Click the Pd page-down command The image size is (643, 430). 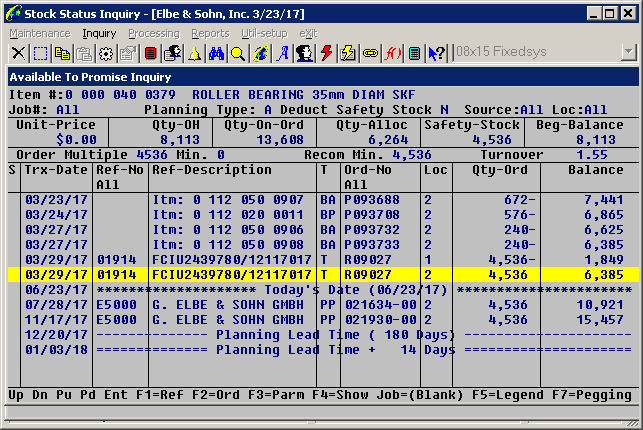88,395
